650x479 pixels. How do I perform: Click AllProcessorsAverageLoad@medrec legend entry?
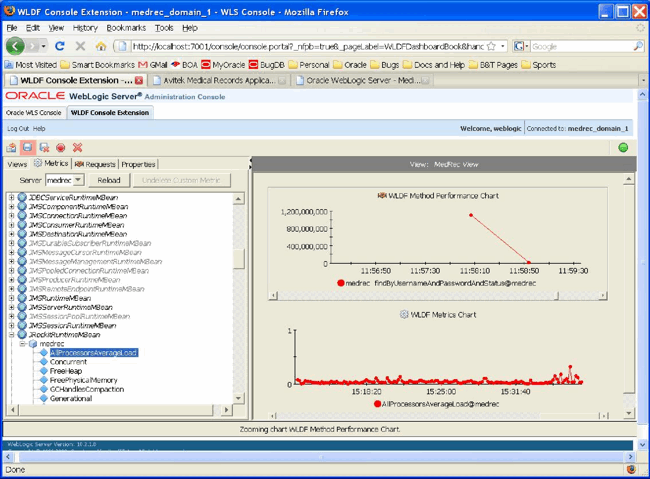click(437, 404)
